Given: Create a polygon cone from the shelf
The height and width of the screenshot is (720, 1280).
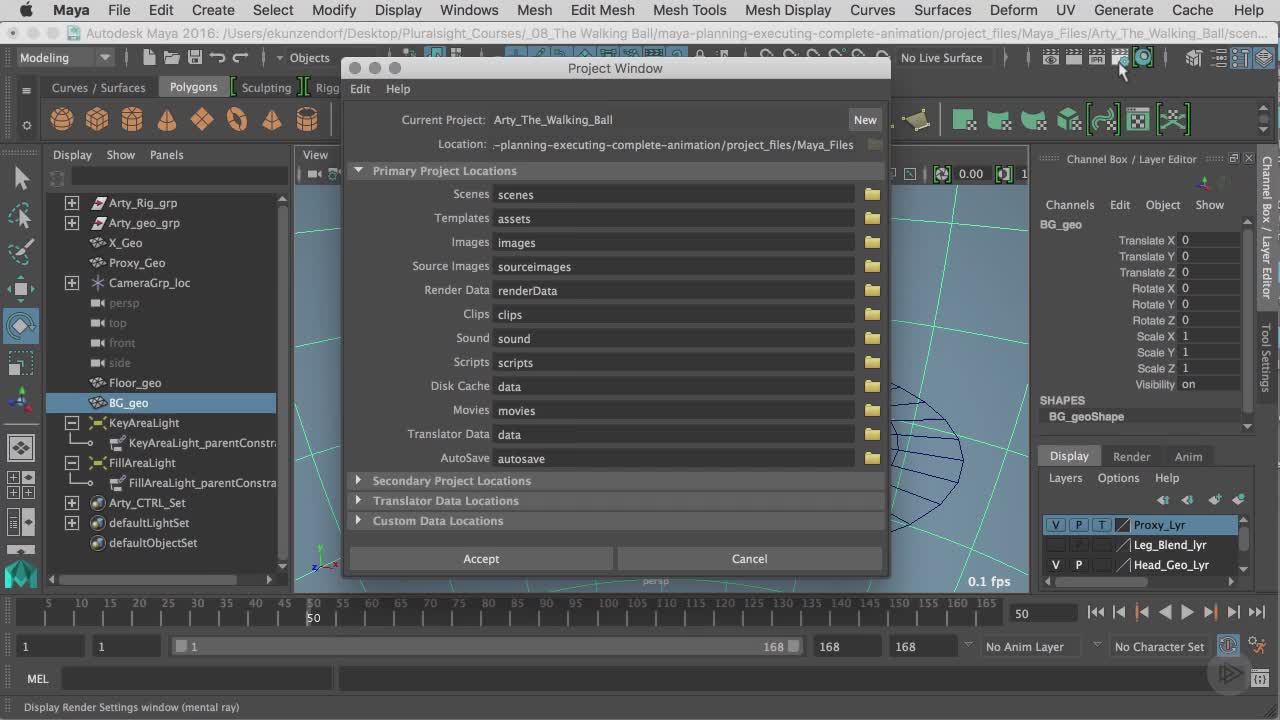Looking at the screenshot, I should [167, 120].
